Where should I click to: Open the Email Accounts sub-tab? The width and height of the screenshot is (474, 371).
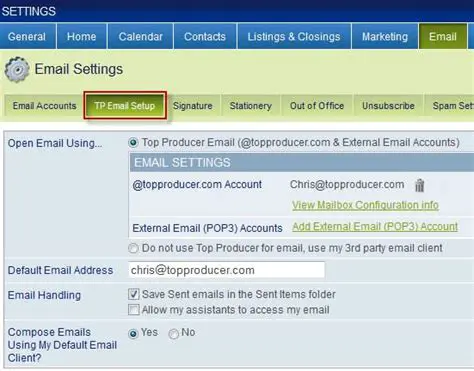click(x=44, y=106)
